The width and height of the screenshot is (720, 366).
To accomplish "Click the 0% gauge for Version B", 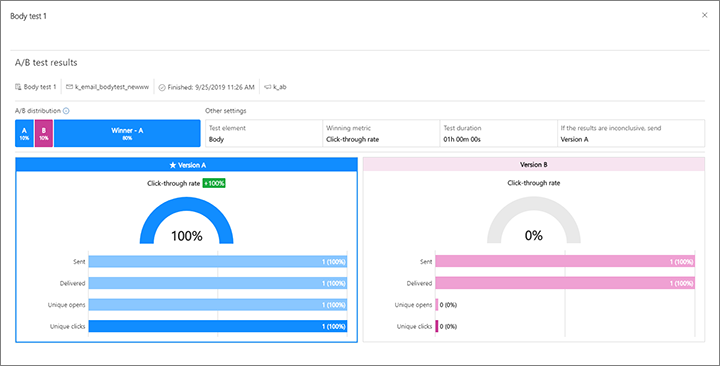I will (x=534, y=220).
